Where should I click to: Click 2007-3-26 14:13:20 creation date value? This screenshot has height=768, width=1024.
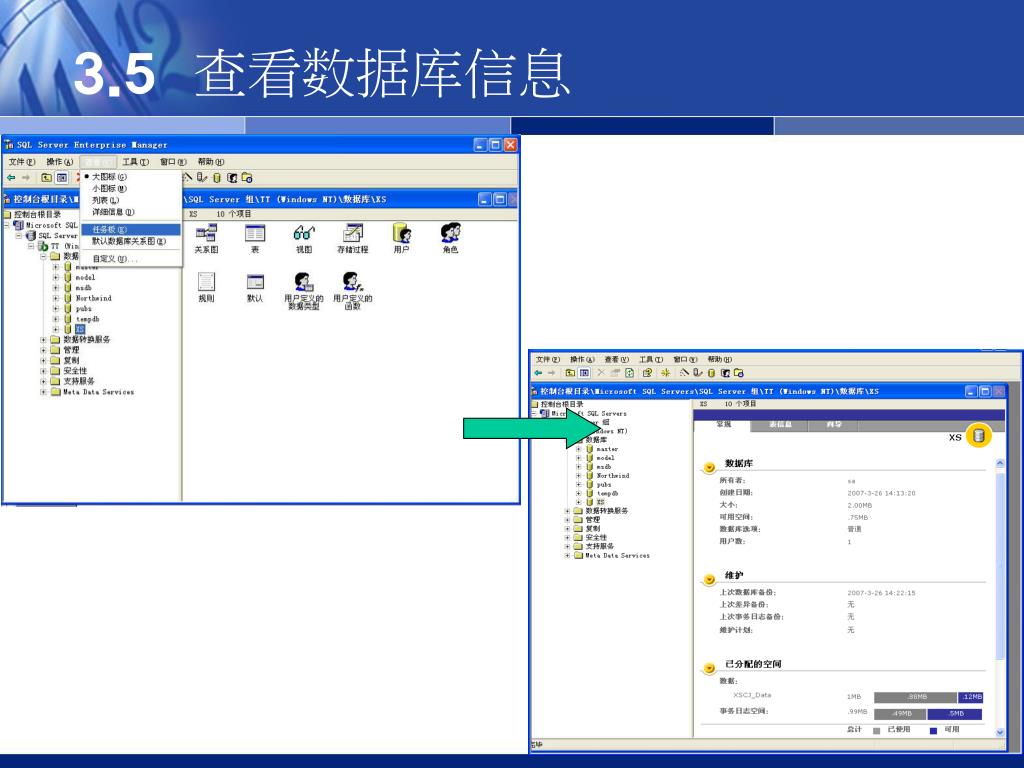tap(881, 493)
